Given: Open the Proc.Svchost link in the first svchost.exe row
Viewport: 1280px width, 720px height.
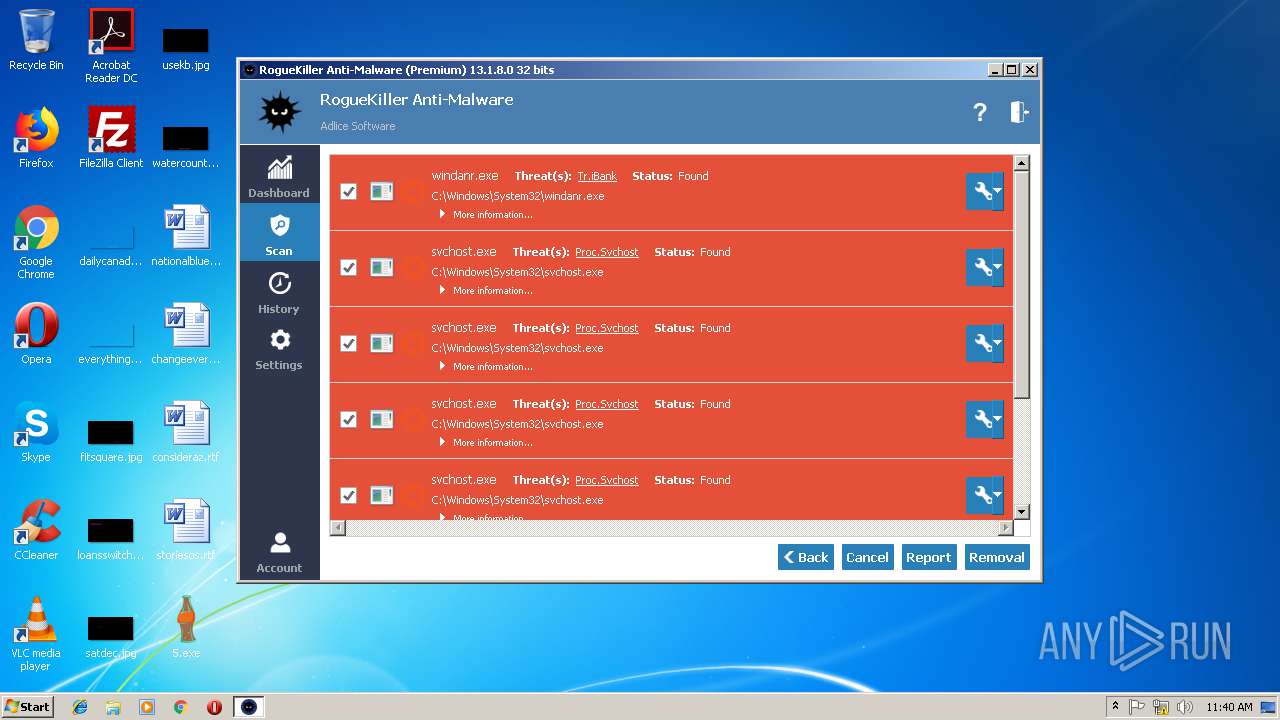Looking at the screenshot, I should [x=607, y=252].
